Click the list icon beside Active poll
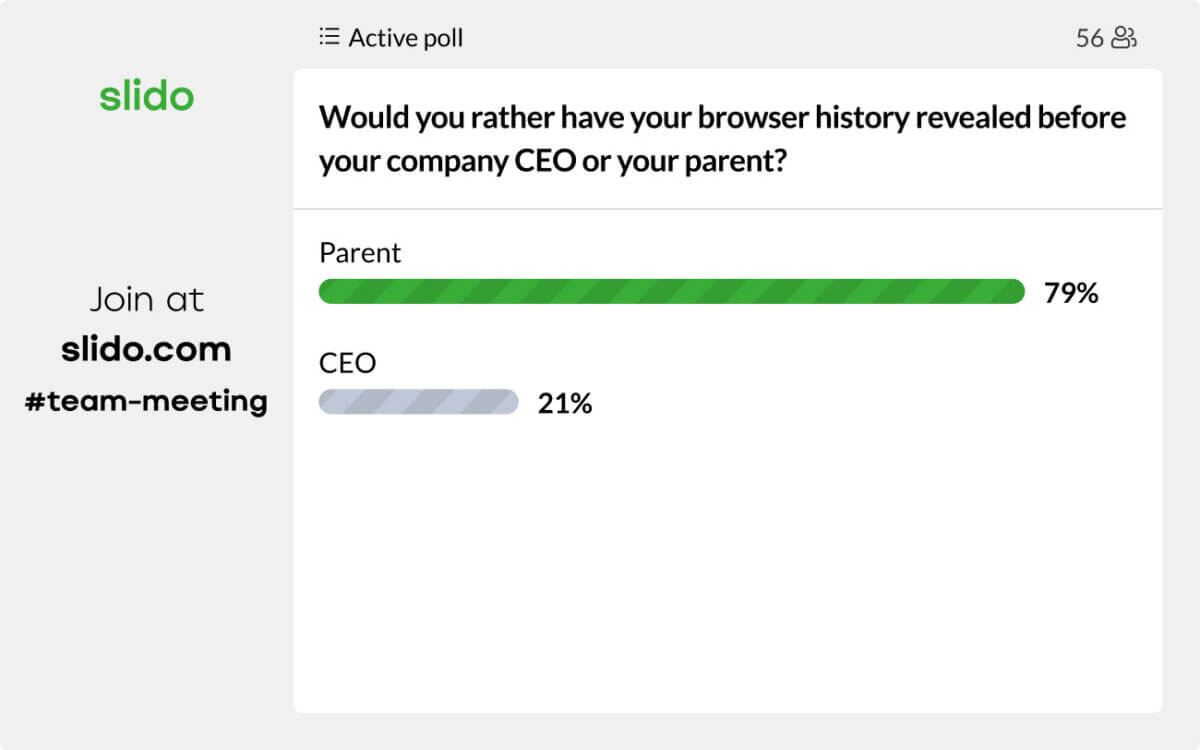Screen dimensions: 1200x750 click(328, 37)
